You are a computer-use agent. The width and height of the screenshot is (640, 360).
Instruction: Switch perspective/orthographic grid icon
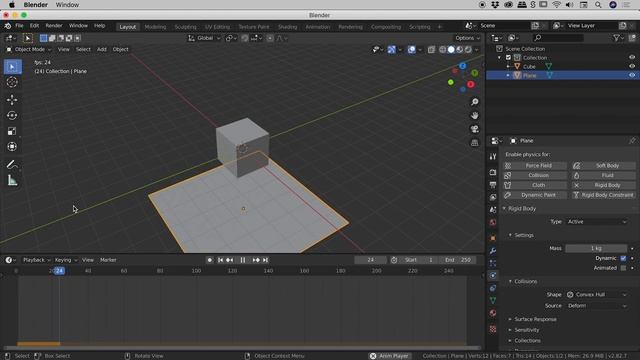click(474, 143)
